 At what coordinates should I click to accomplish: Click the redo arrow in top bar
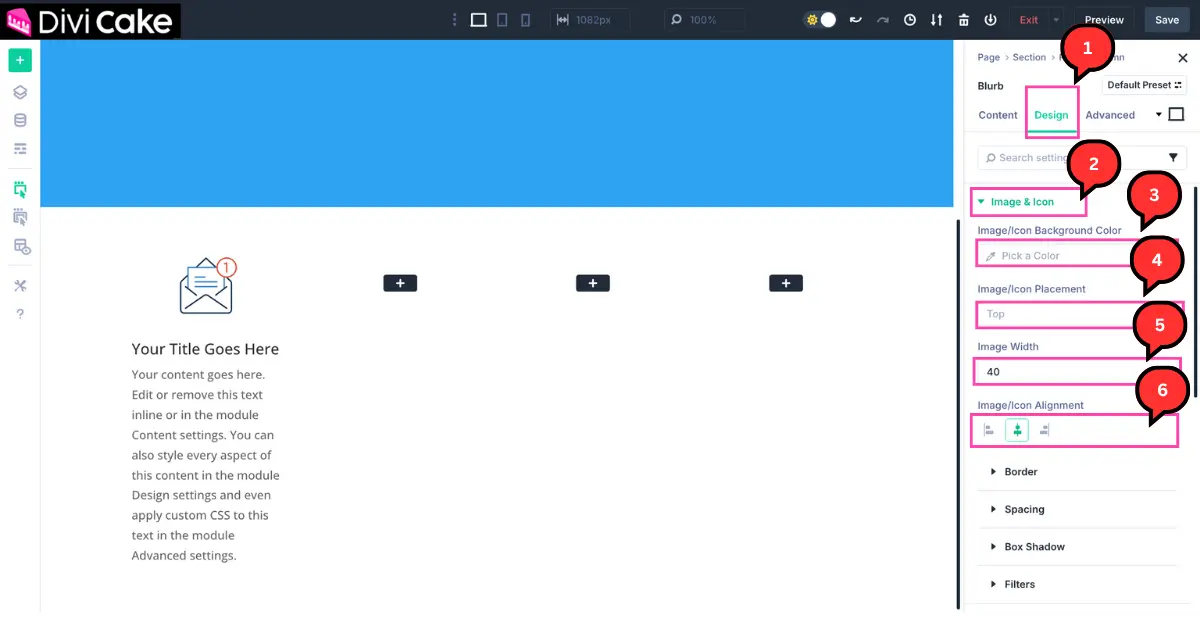click(x=882, y=20)
